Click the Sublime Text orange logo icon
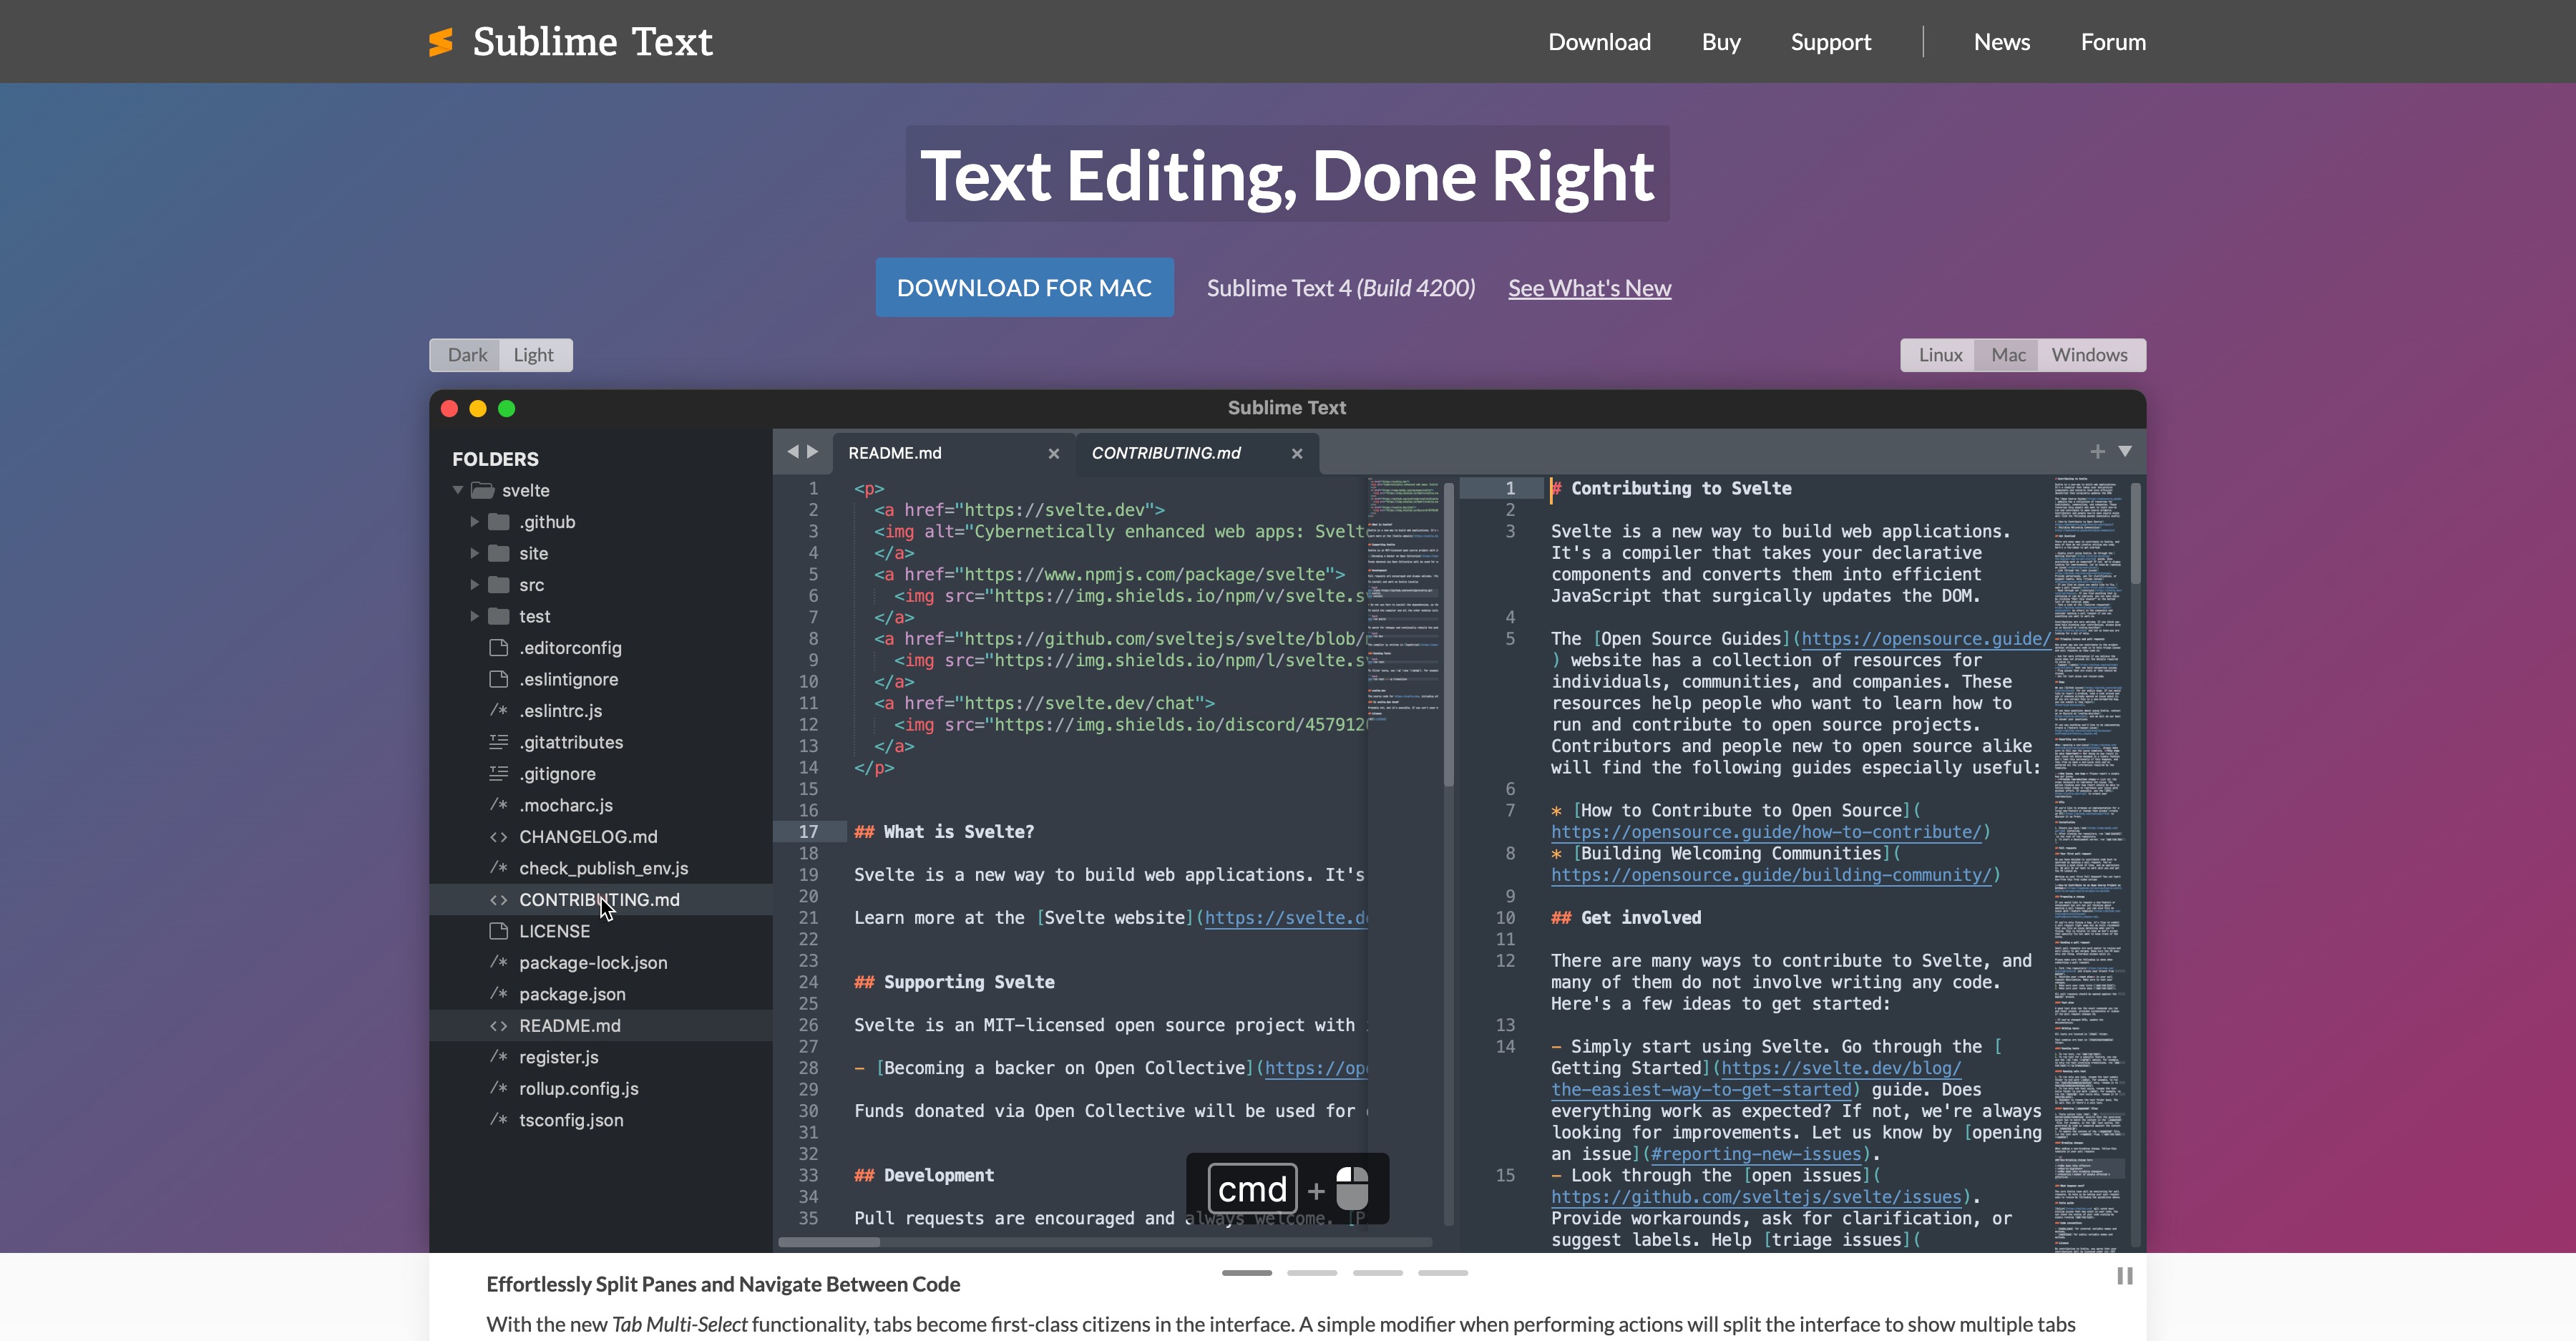Screen dimensions: 2576x1341 (441, 42)
